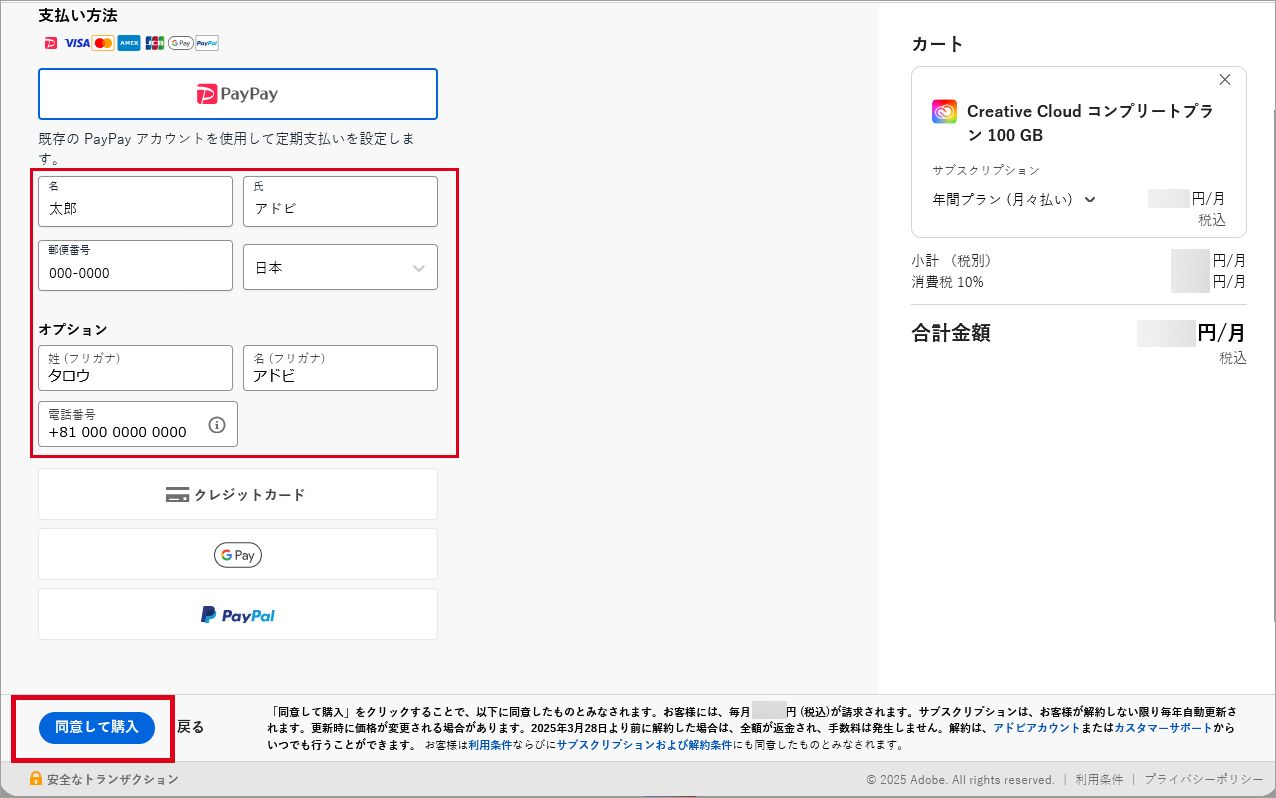Open the アドビアカウント link
The width and height of the screenshot is (1276, 798).
[1036, 728]
